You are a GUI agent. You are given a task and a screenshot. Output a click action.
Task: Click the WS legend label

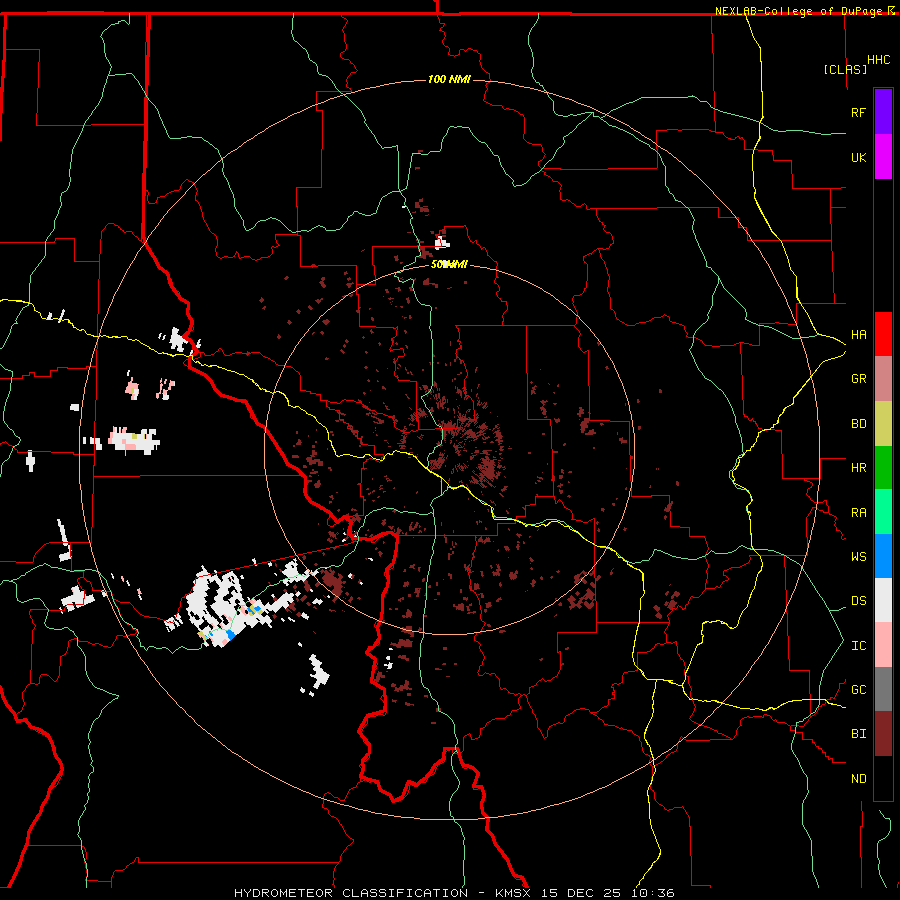[x=858, y=556]
